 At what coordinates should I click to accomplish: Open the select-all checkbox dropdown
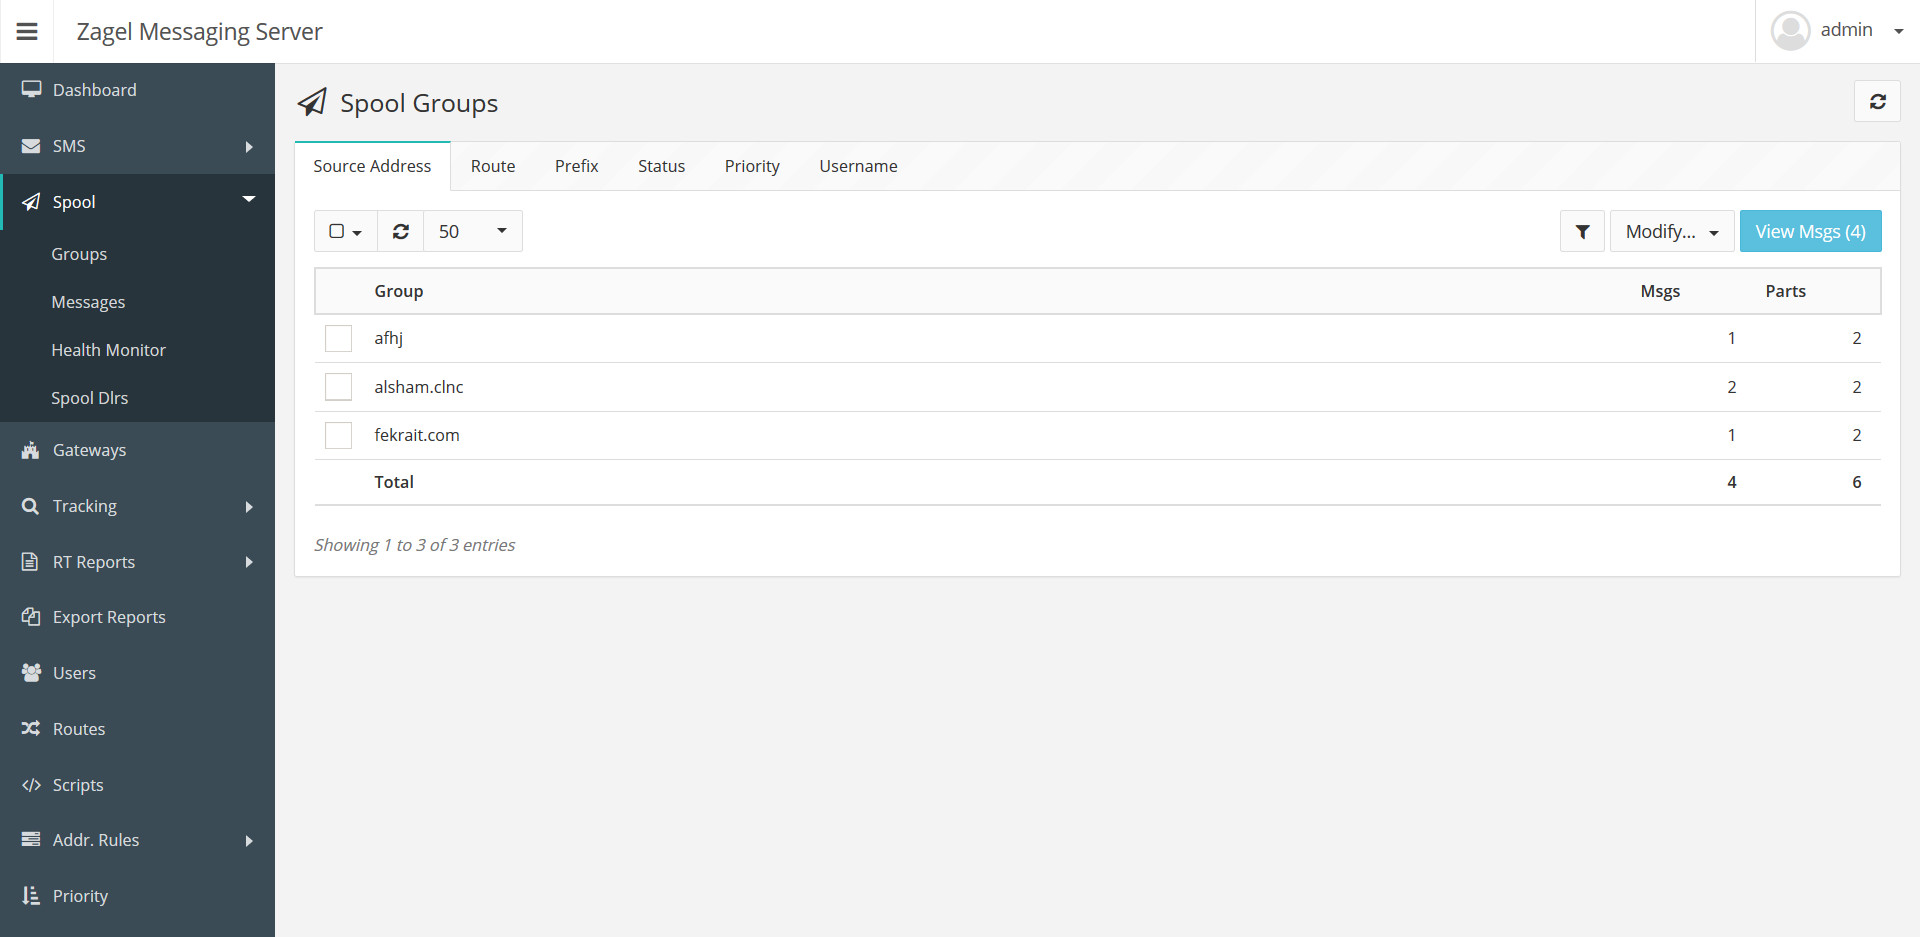pos(345,231)
